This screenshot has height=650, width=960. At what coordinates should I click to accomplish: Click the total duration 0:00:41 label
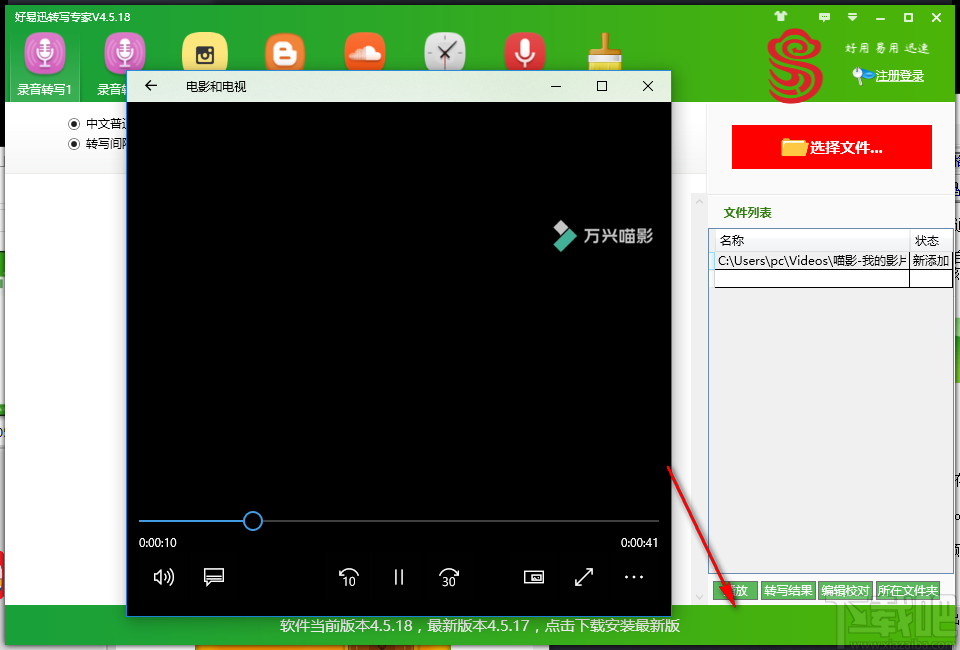click(639, 543)
